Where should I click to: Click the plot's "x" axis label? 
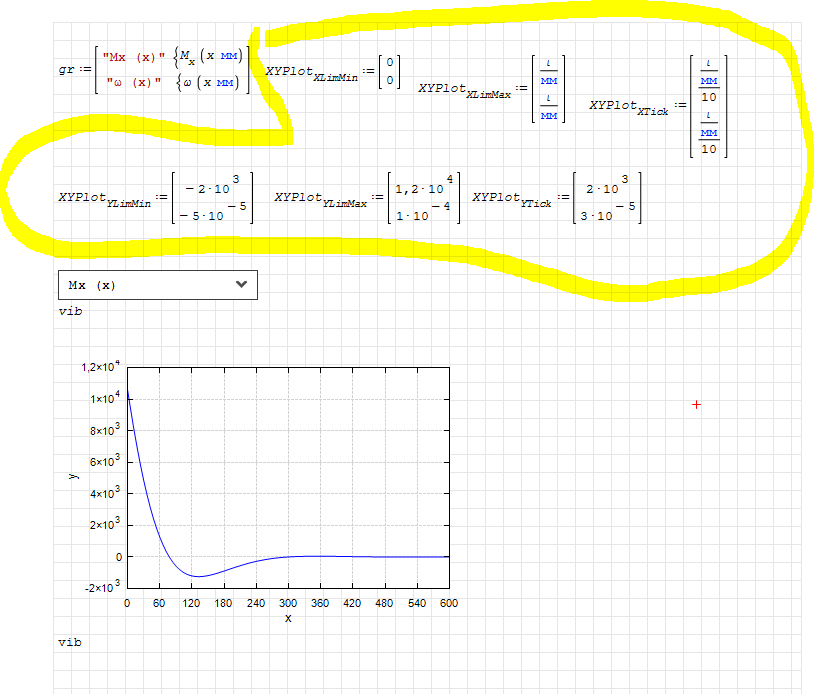coord(288,619)
